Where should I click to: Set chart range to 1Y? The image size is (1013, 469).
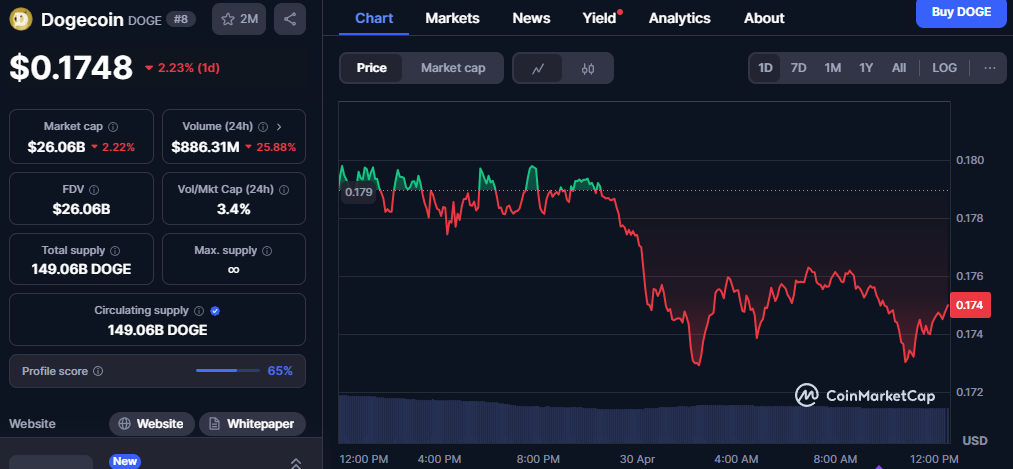coord(866,68)
